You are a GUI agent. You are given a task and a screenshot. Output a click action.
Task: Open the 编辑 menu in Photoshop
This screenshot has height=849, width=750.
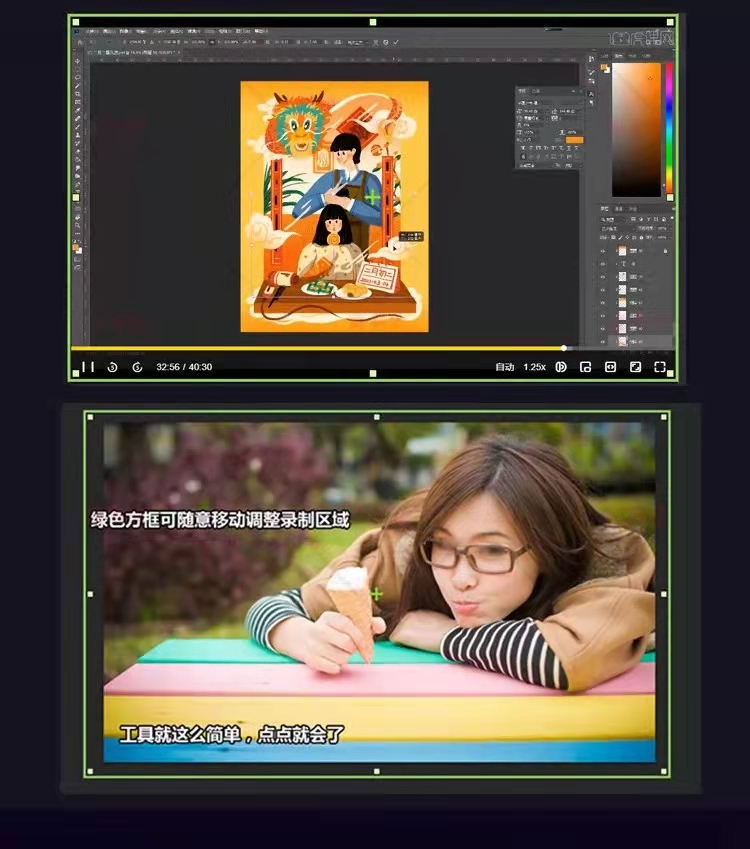tap(109, 31)
